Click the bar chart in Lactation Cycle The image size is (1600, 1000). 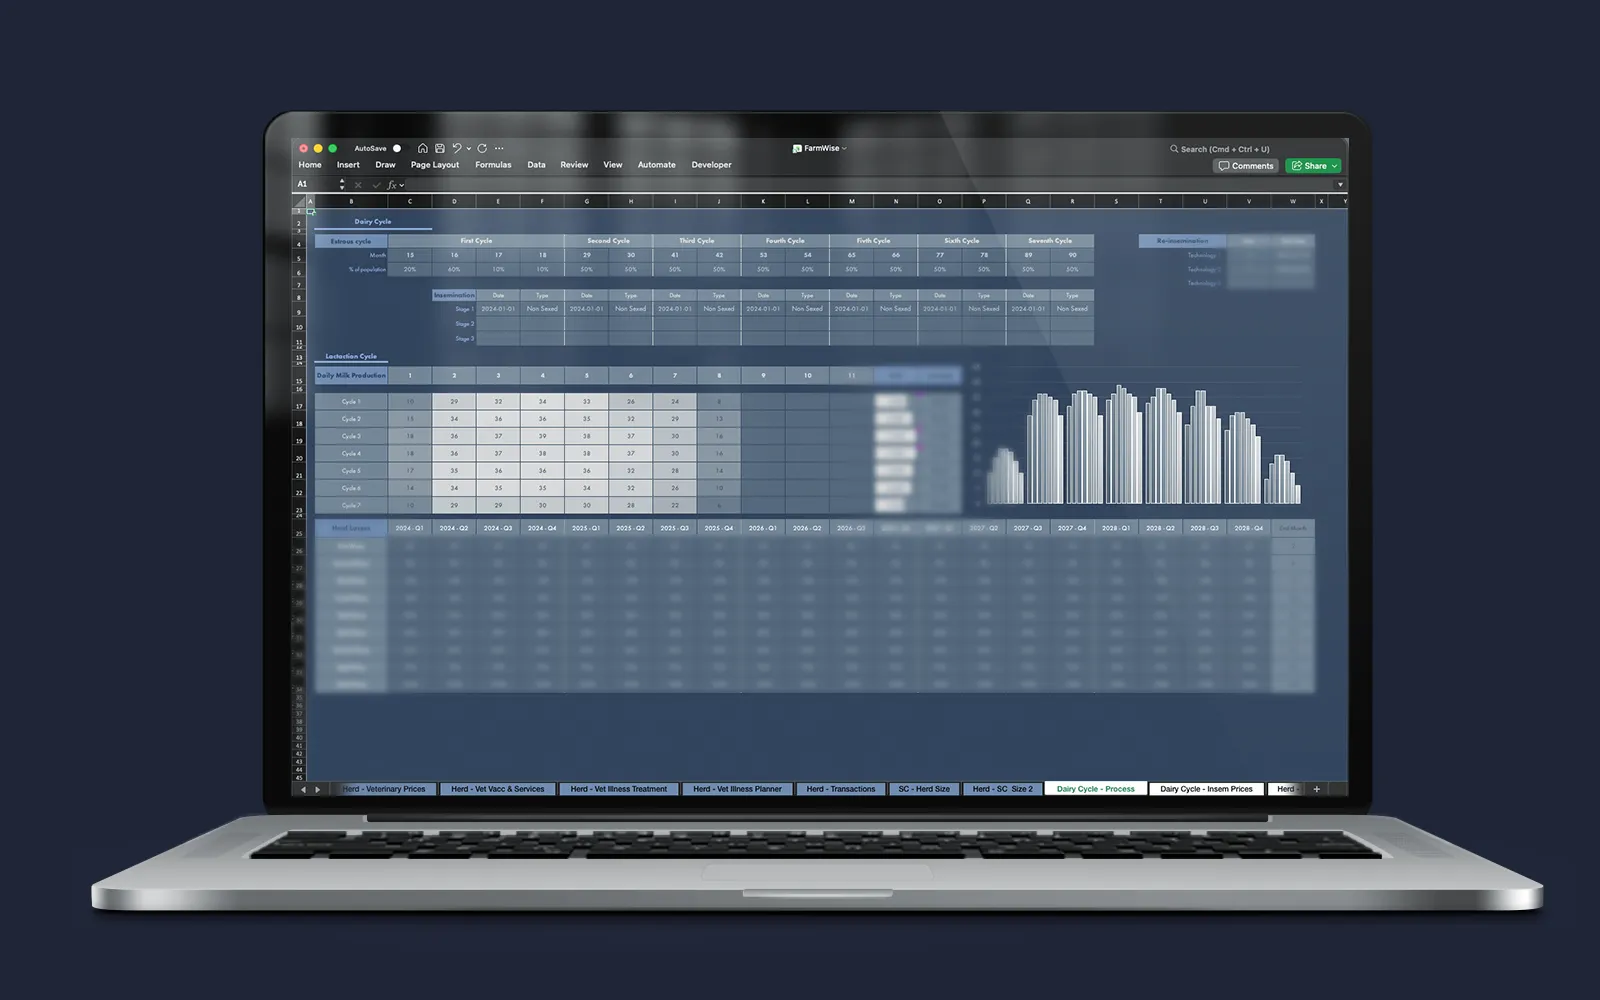[x=1140, y=436]
